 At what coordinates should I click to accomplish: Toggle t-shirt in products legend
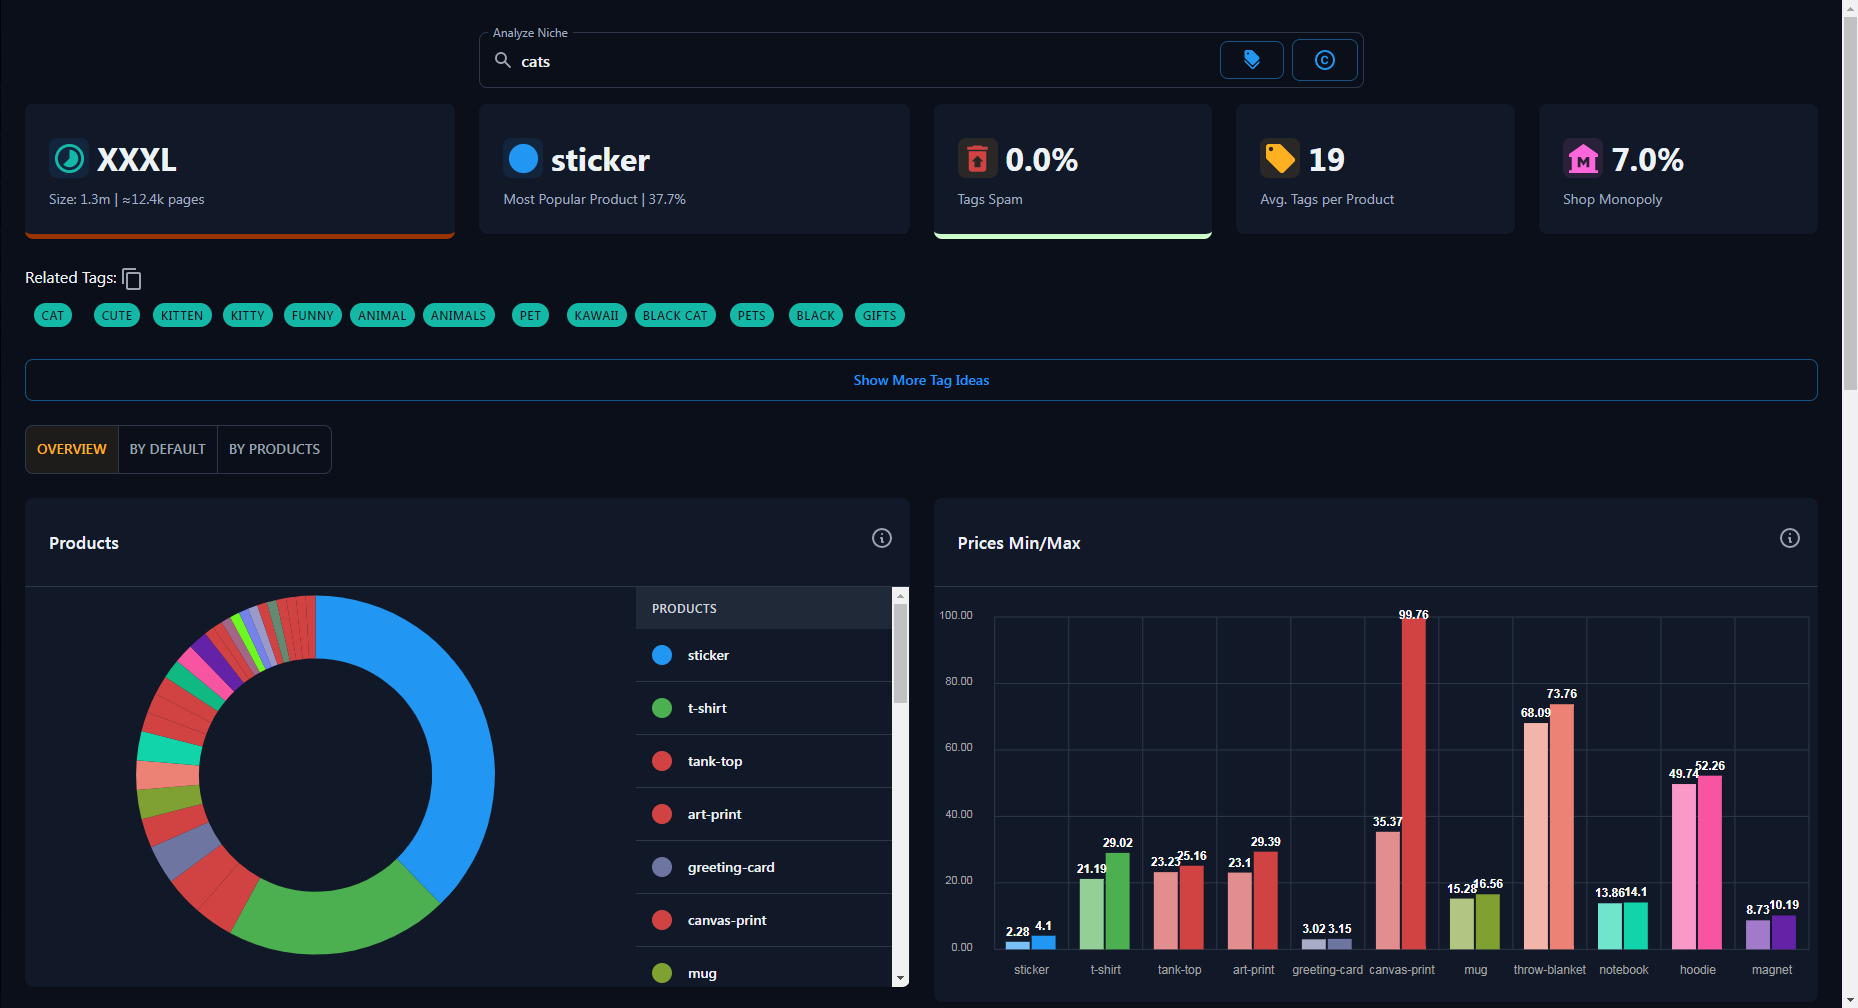[x=764, y=708]
